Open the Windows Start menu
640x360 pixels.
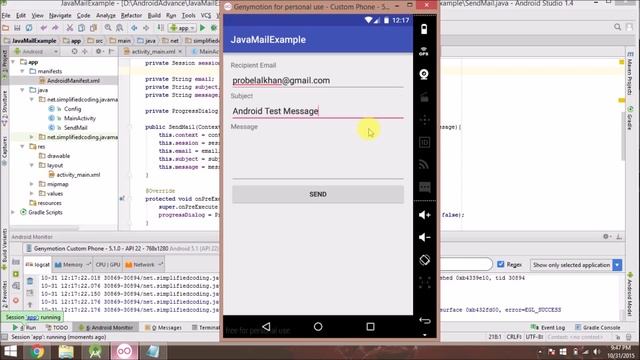coord(10,351)
